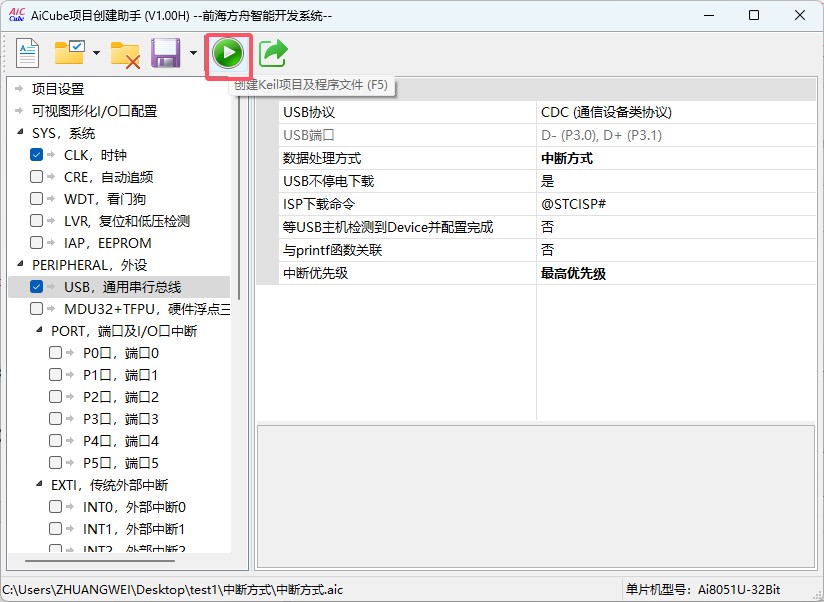Enable the CRE, 自动追频 checkbox
Image resolution: width=824 pixels, height=602 pixels.
pos(36,177)
